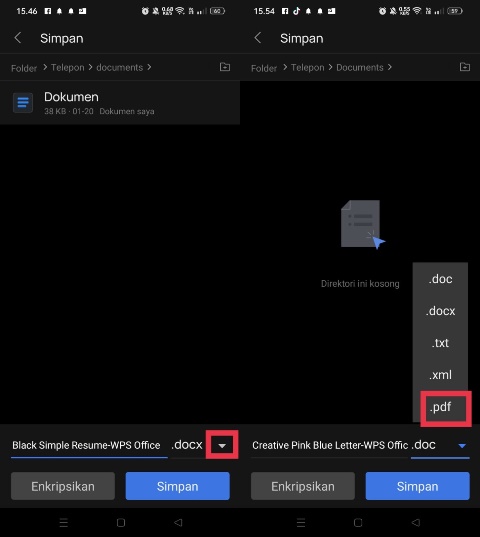Click the left blue Simpan button
Viewport: 480px width, 537px height.
click(x=177, y=486)
